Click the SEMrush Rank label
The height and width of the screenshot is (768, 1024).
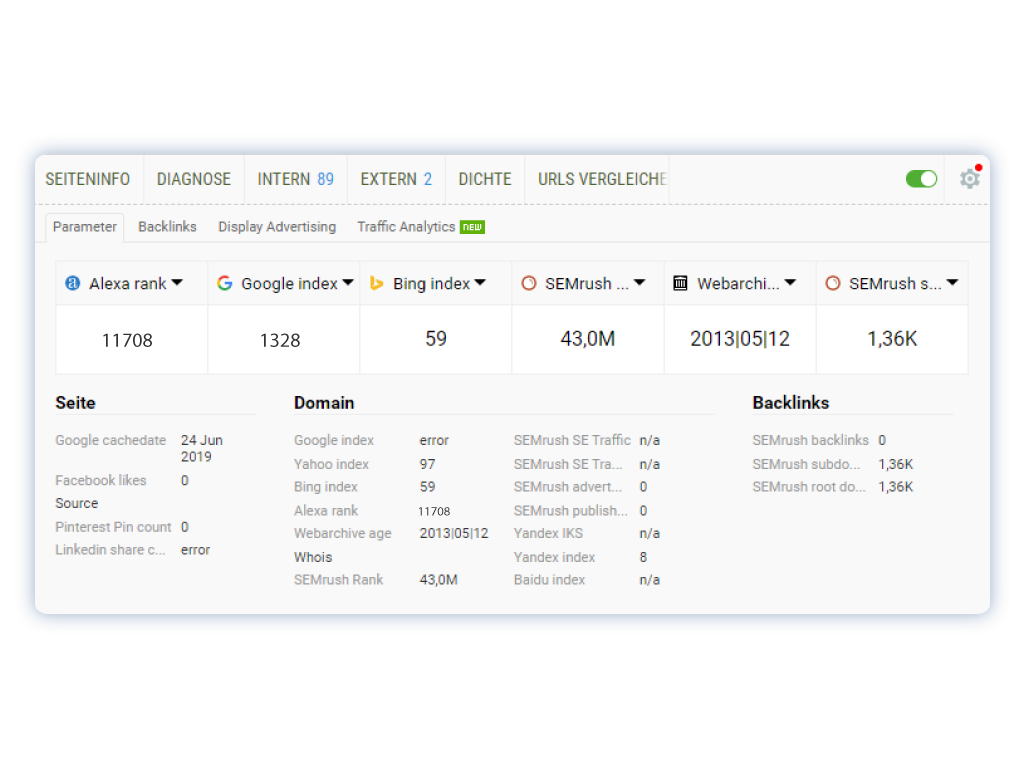[x=338, y=580]
